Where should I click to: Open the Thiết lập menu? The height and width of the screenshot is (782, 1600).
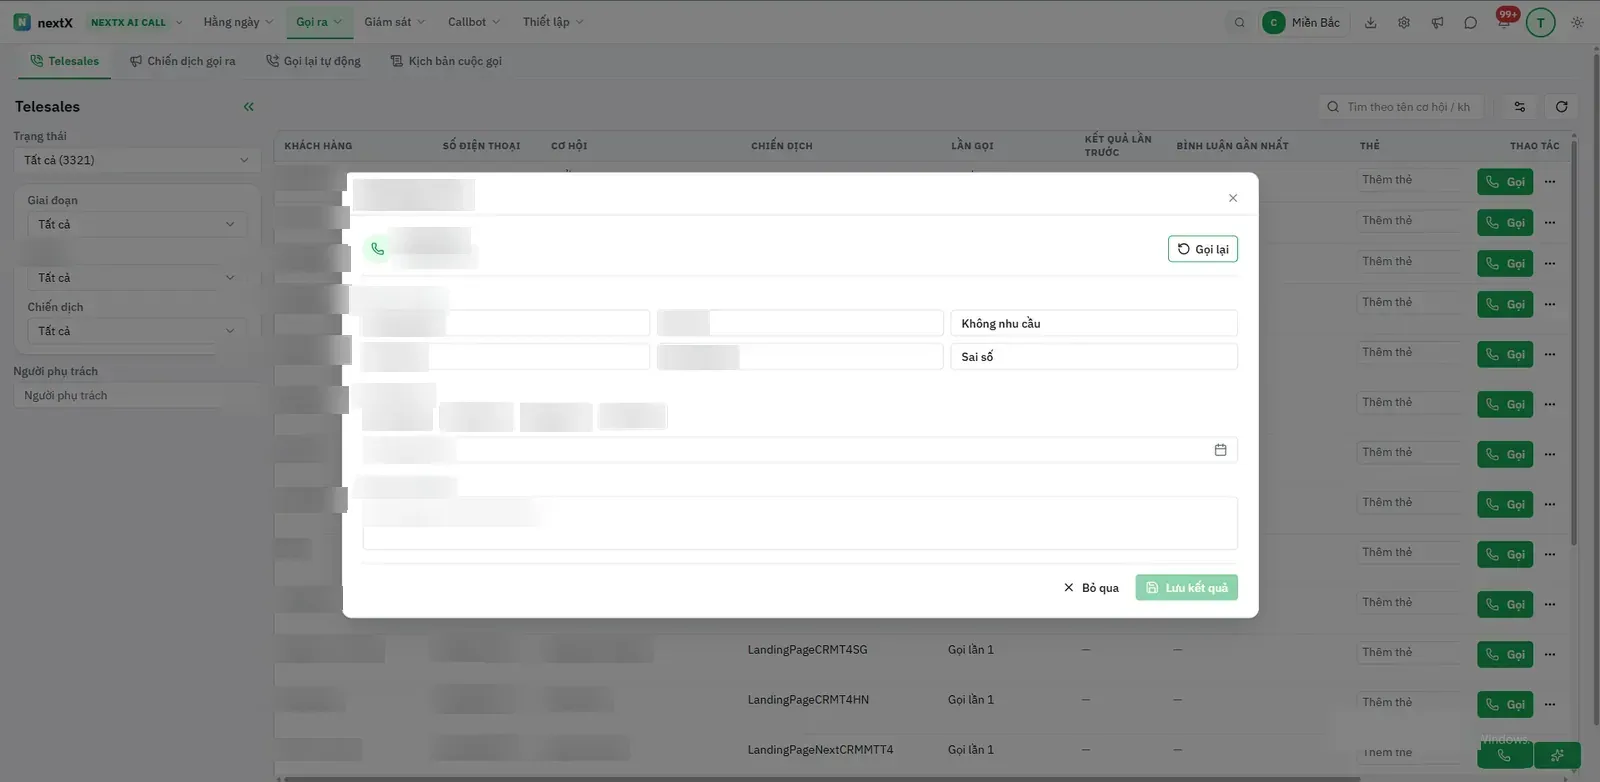[x=553, y=22]
